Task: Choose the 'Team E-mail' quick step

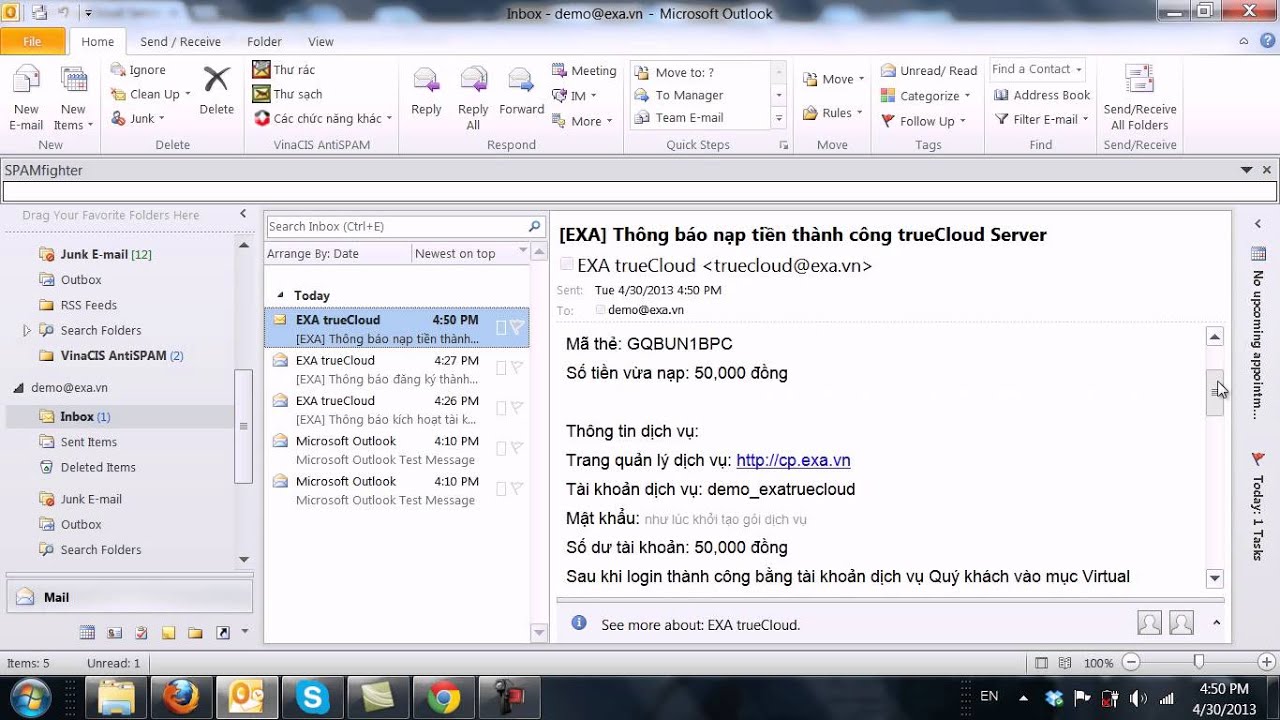Action: 700,117
